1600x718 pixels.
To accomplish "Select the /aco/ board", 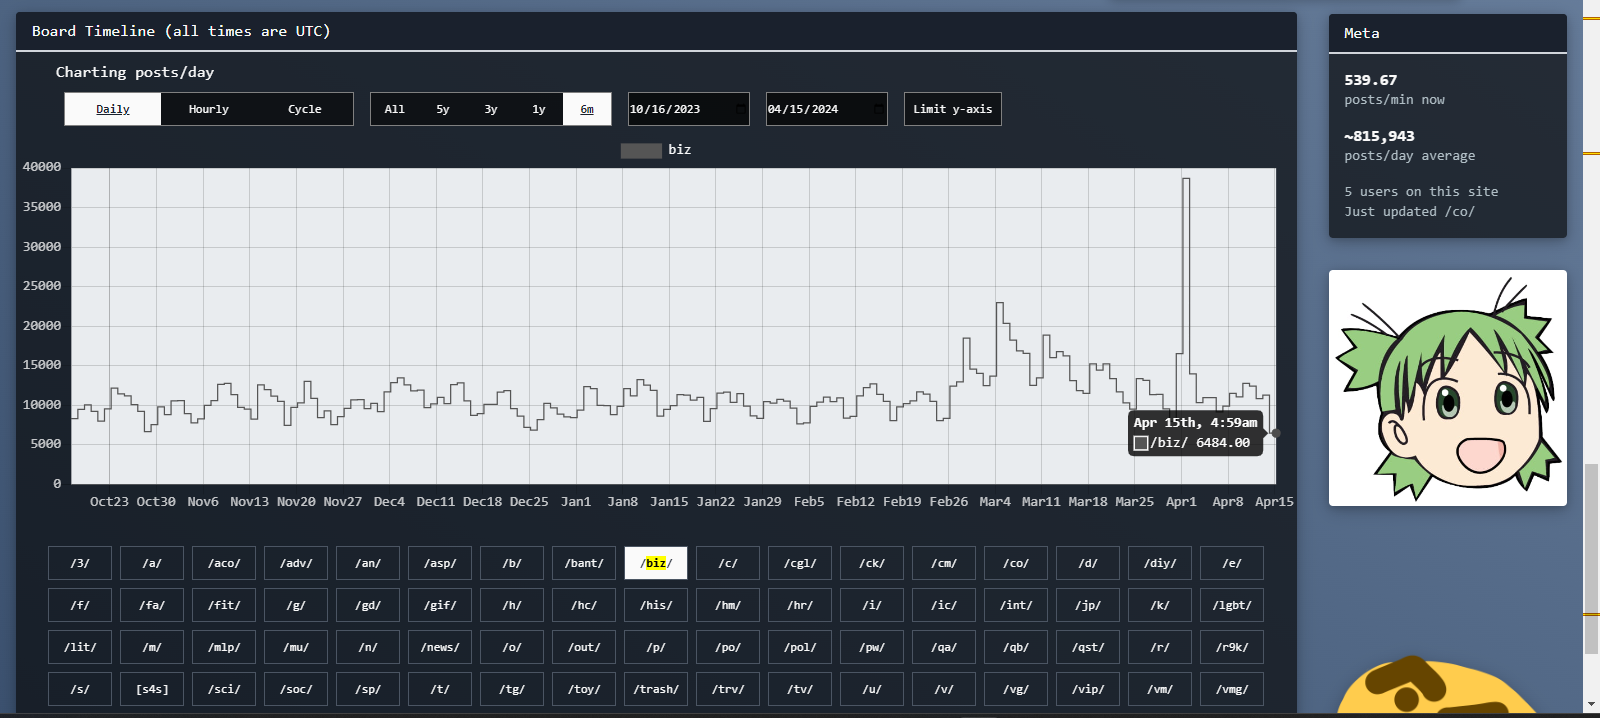I will coord(224,563).
